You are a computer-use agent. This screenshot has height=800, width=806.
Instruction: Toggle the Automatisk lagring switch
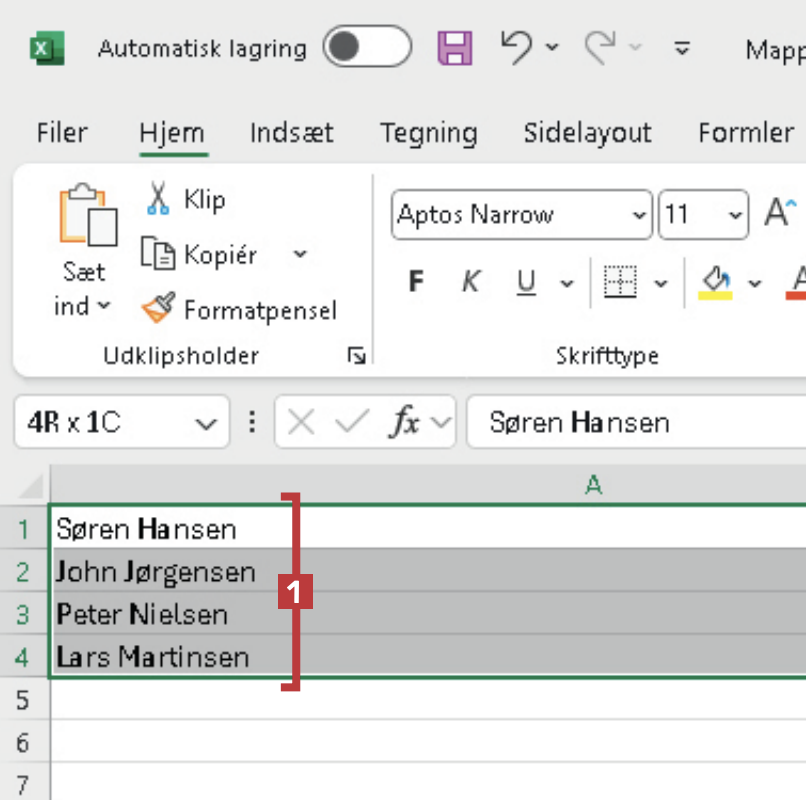366,48
